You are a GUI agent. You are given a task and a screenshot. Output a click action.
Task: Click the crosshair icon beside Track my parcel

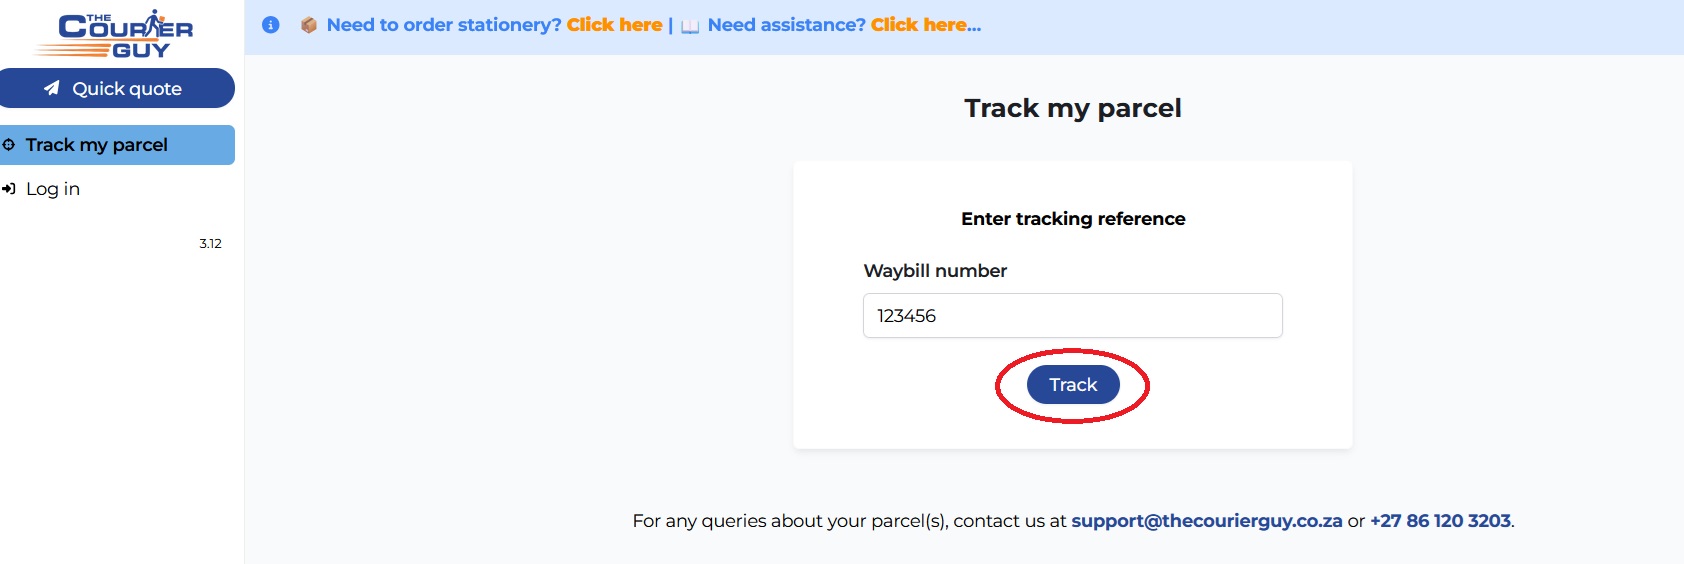coord(9,145)
